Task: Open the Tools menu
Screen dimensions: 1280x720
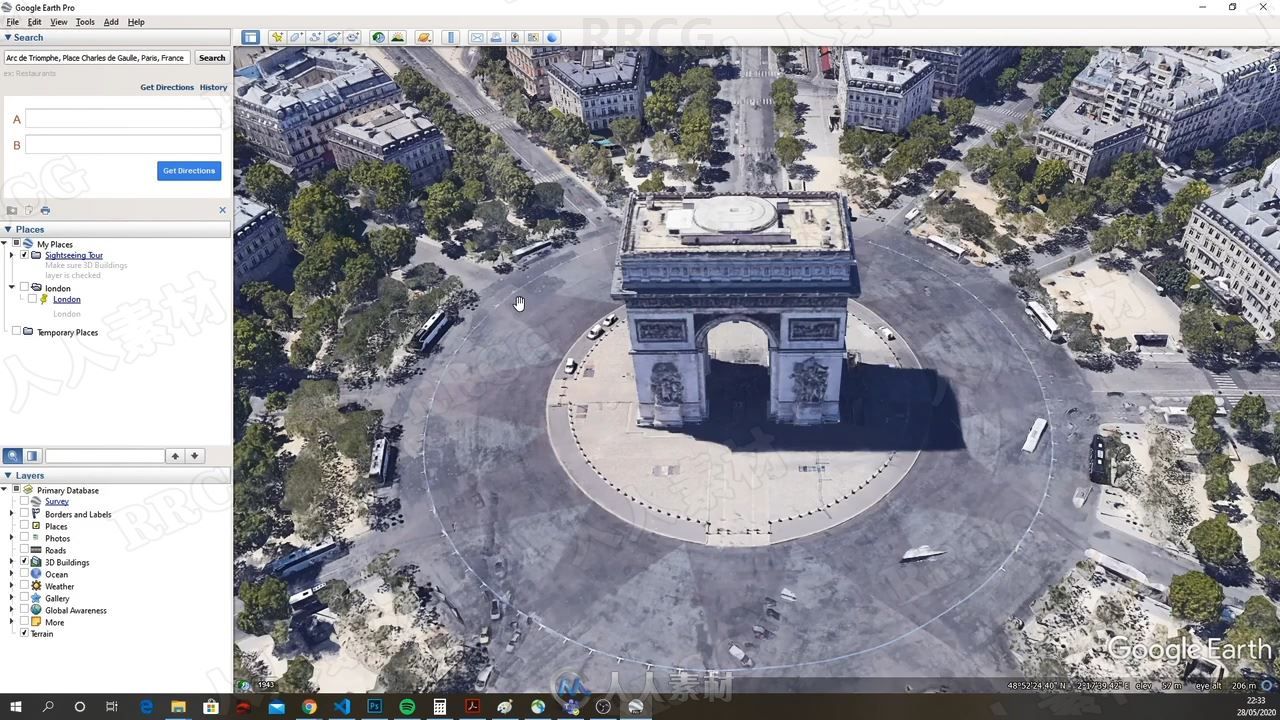Action: coord(85,21)
